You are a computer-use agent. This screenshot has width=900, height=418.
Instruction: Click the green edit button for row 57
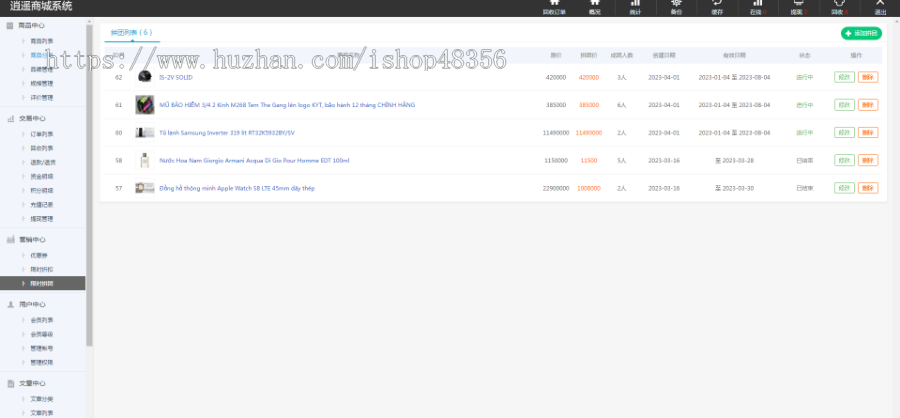coord(844,188)
